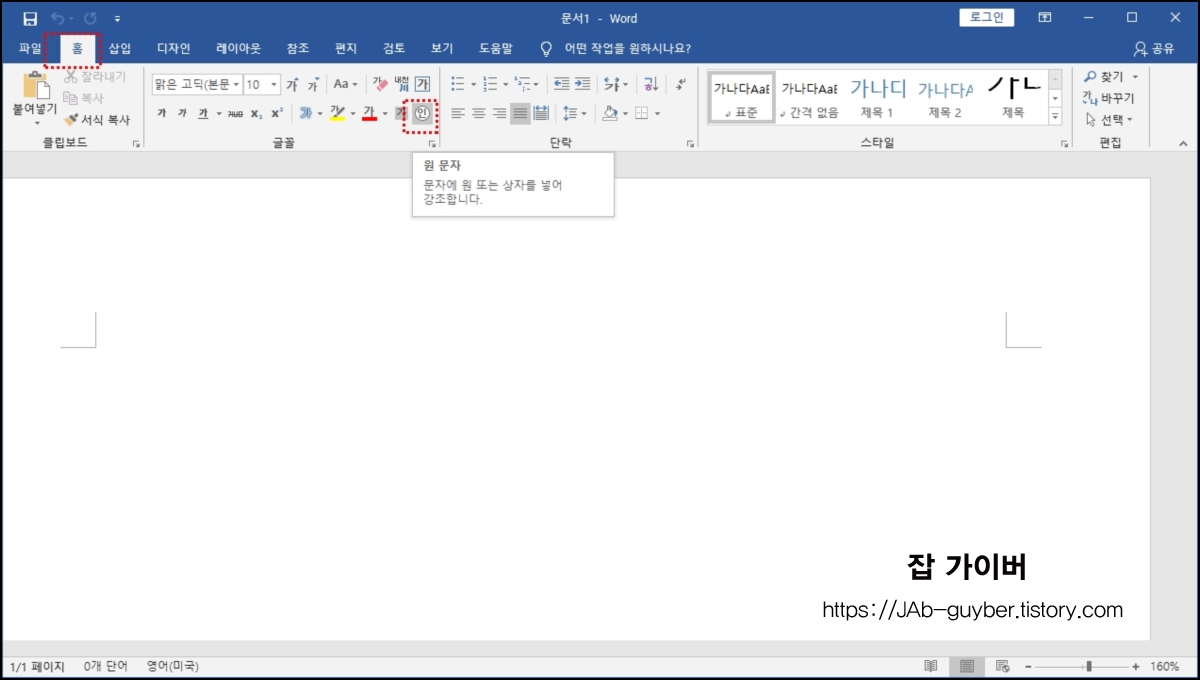The width and height of the screenshot is (1200, 680).
Task: Align text right
Action: click(x=500, y=114)
